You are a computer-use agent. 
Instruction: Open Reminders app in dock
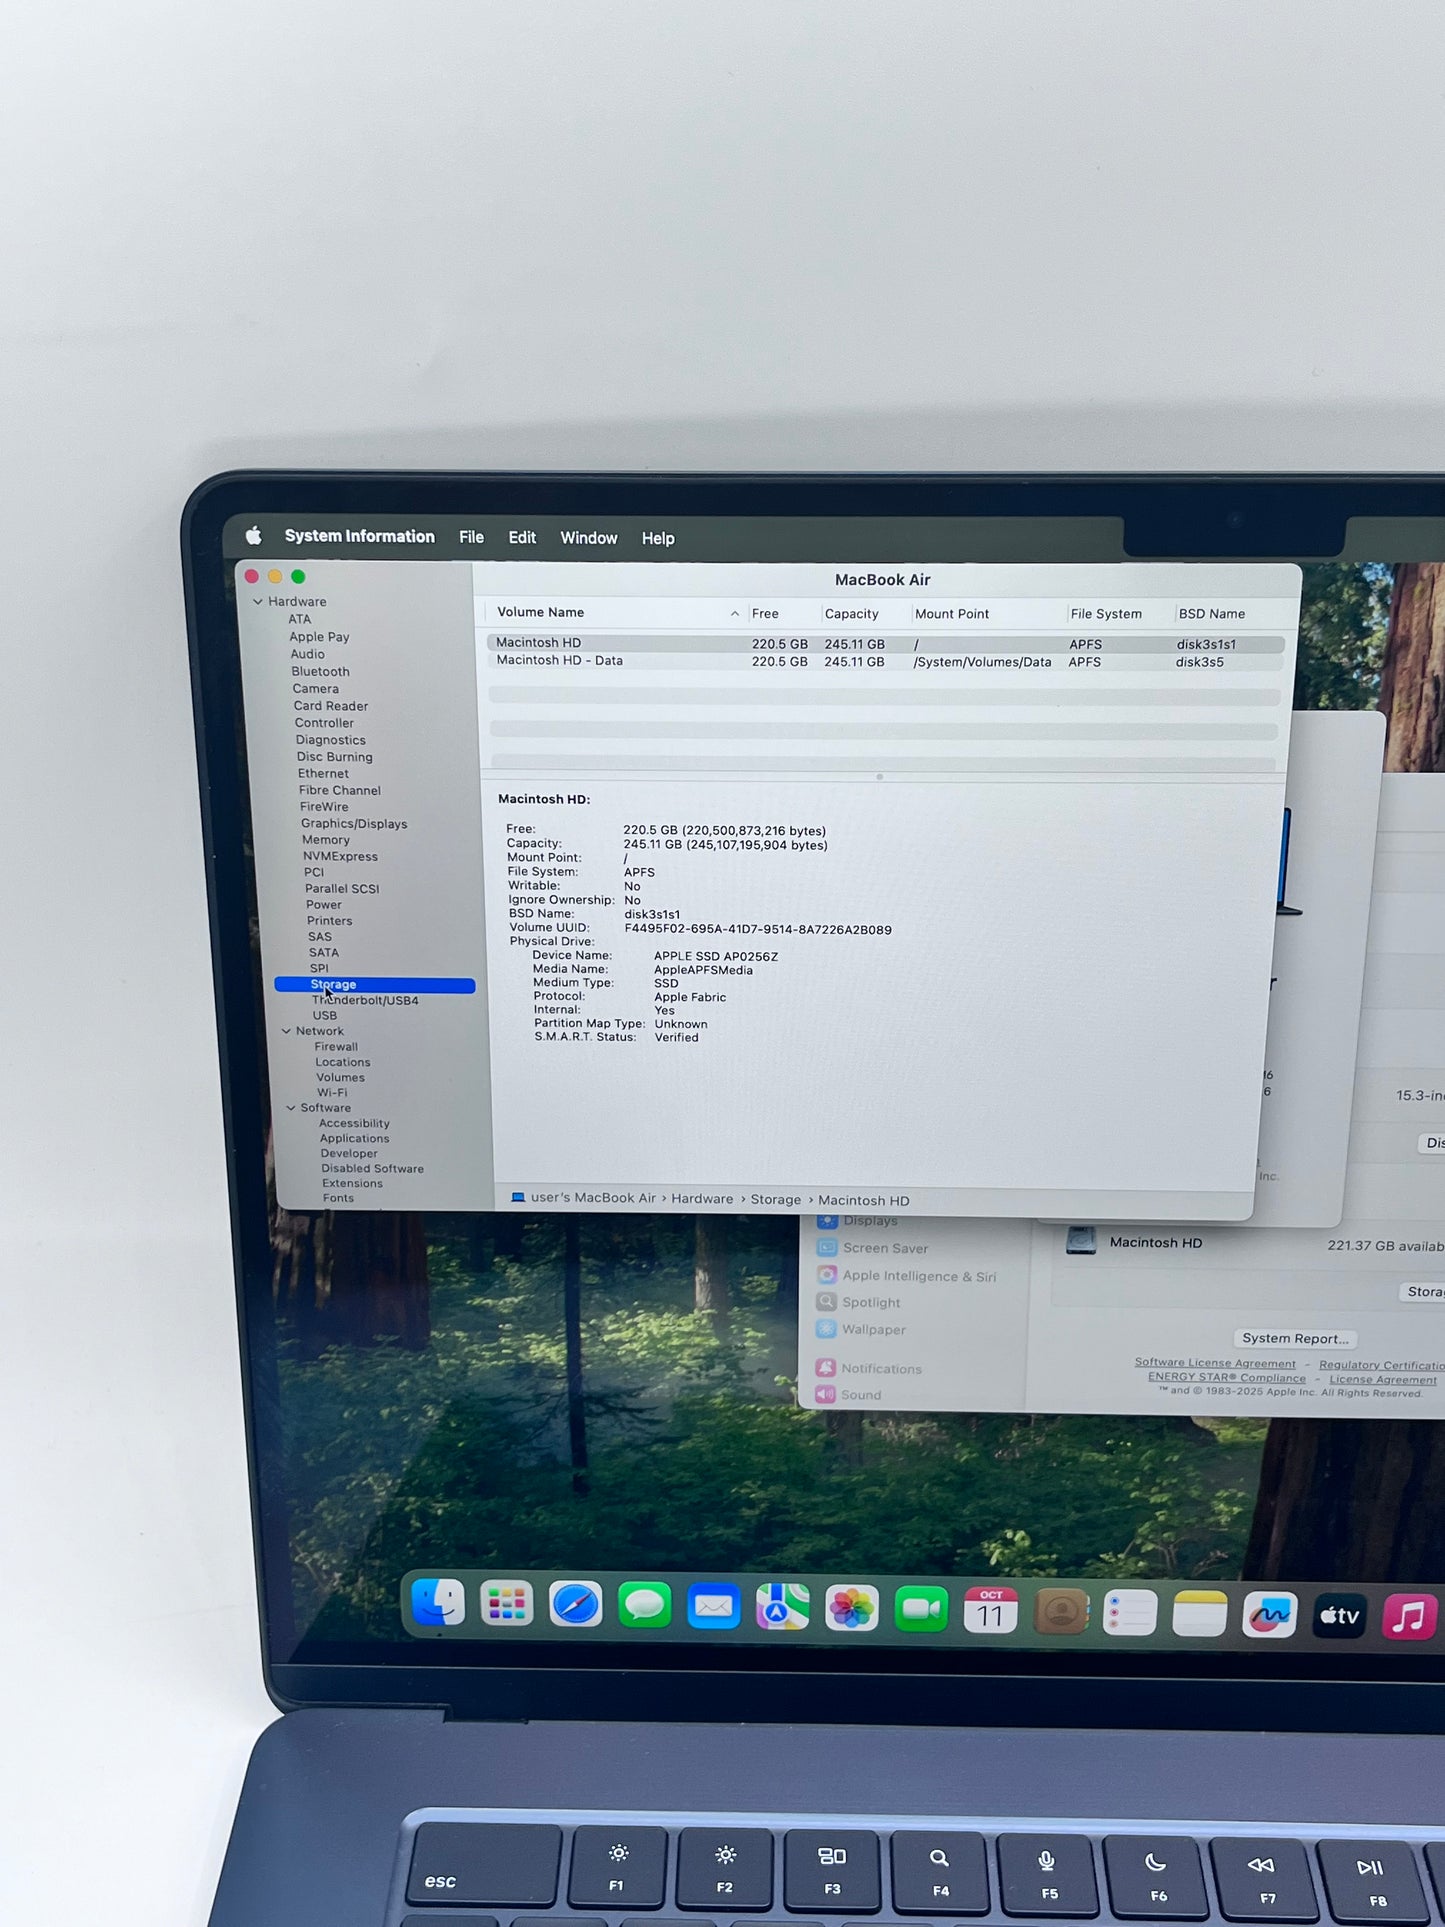pos(1130,1613)
